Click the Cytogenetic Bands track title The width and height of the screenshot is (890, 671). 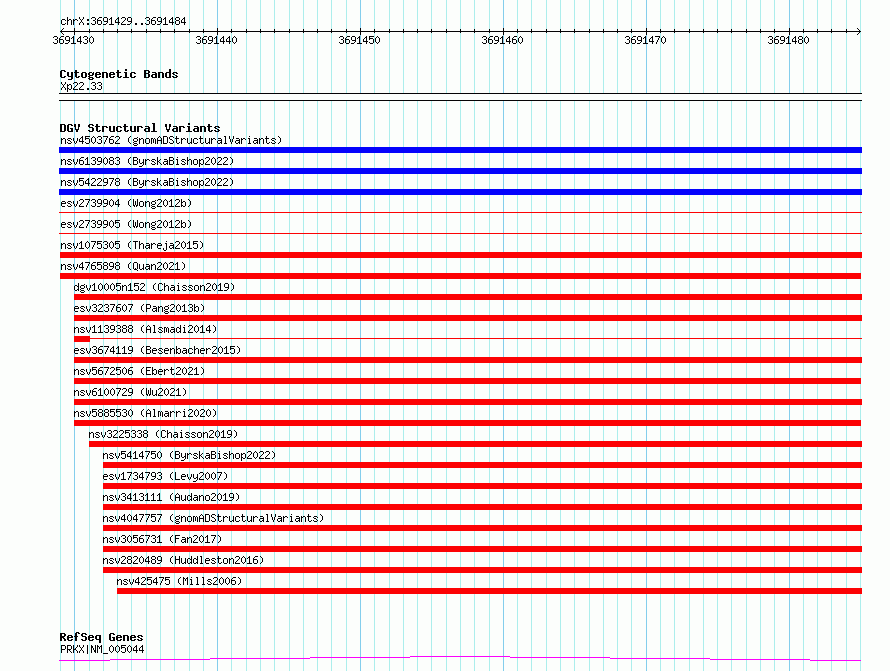click(x=119, y=74)
